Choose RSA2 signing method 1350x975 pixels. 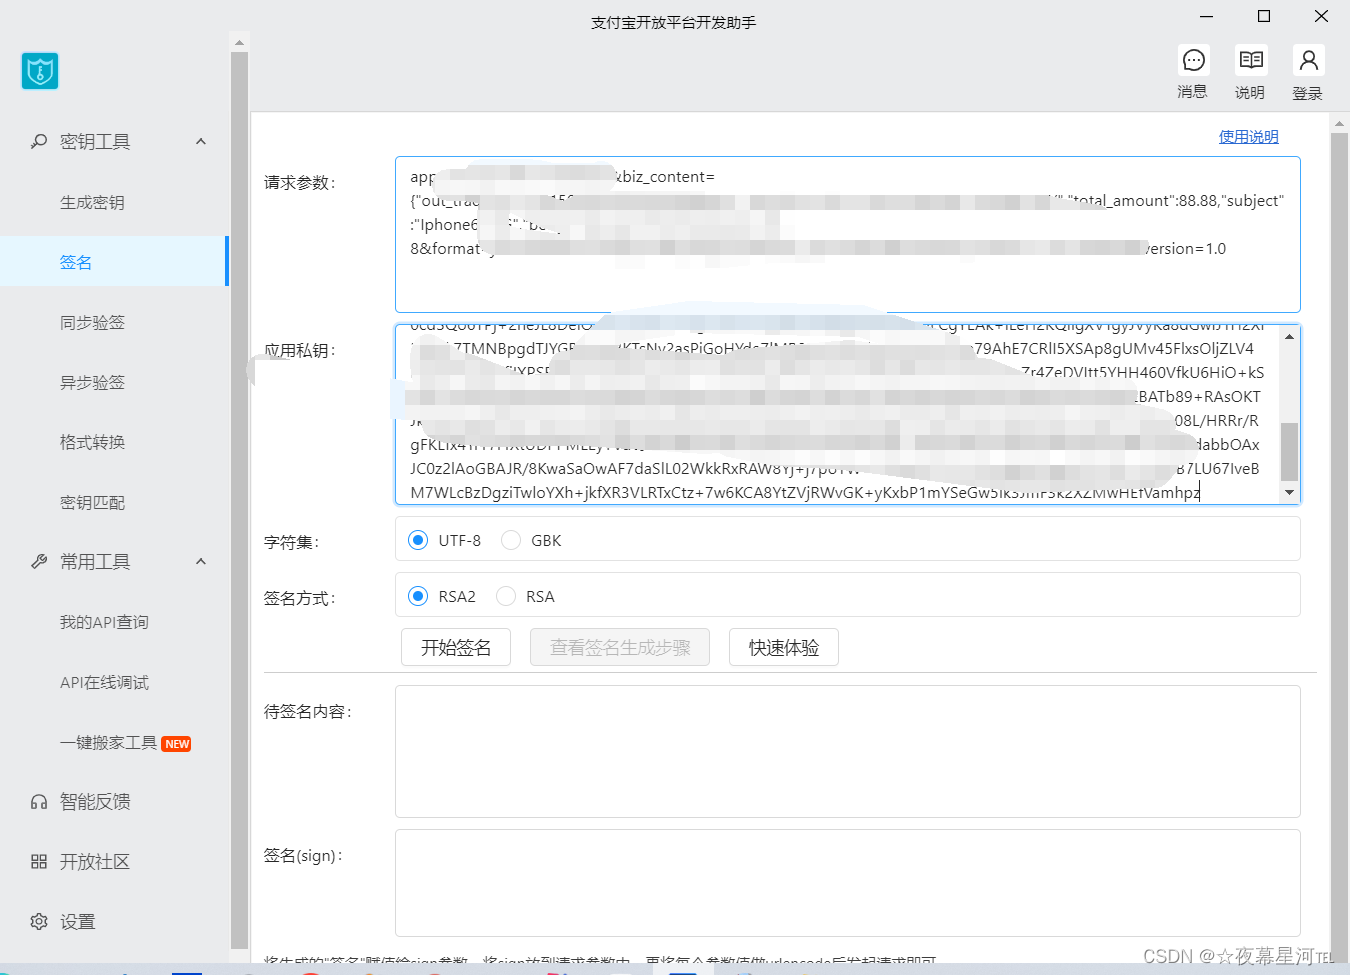point(418,596)
